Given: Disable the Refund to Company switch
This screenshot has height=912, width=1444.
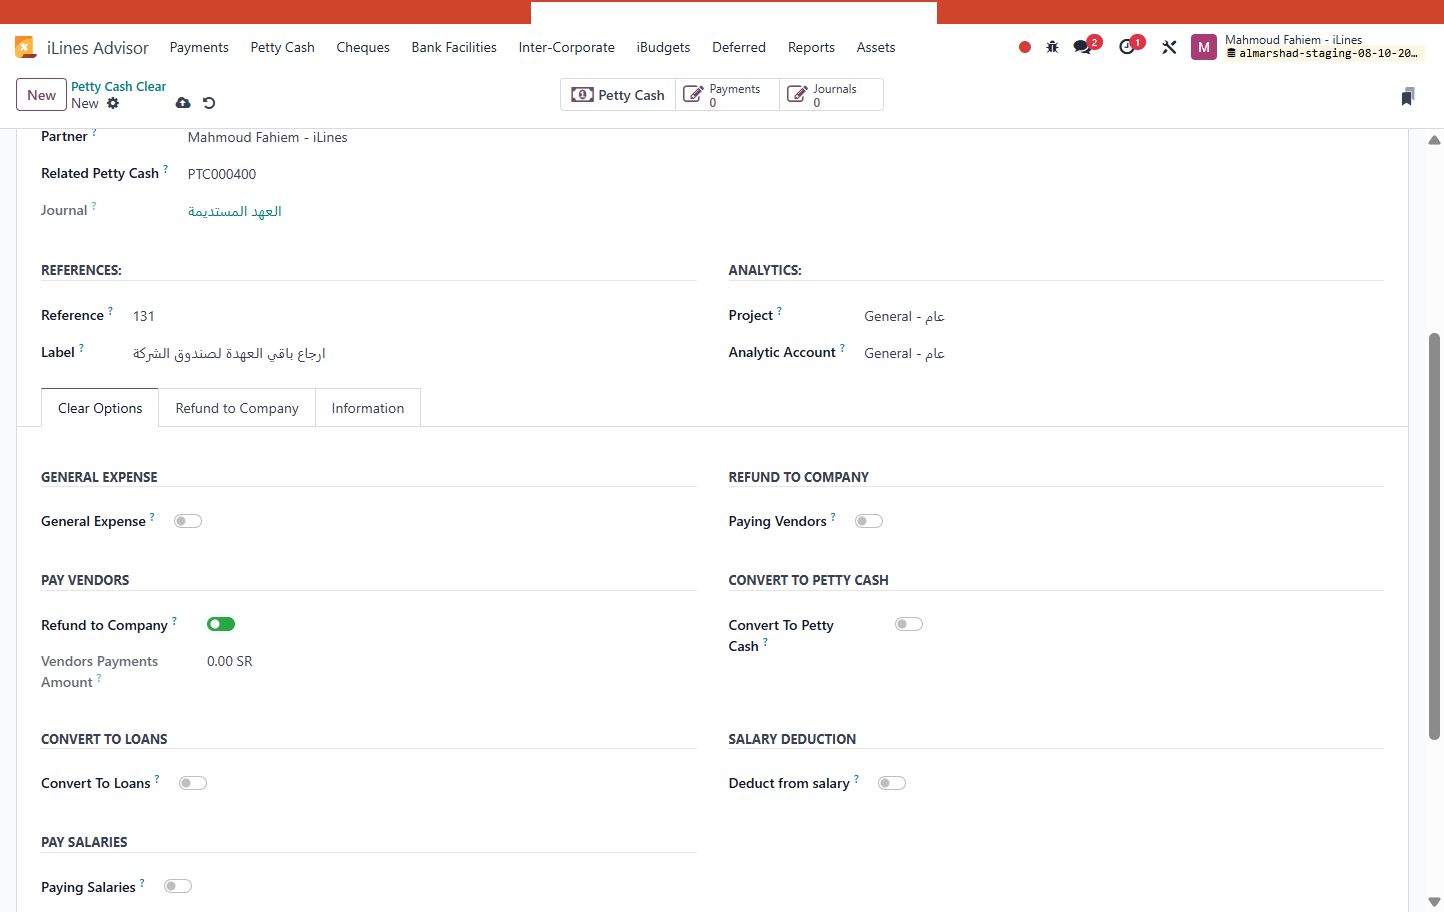Looking at the screenshot, I should tap(221, 624).
